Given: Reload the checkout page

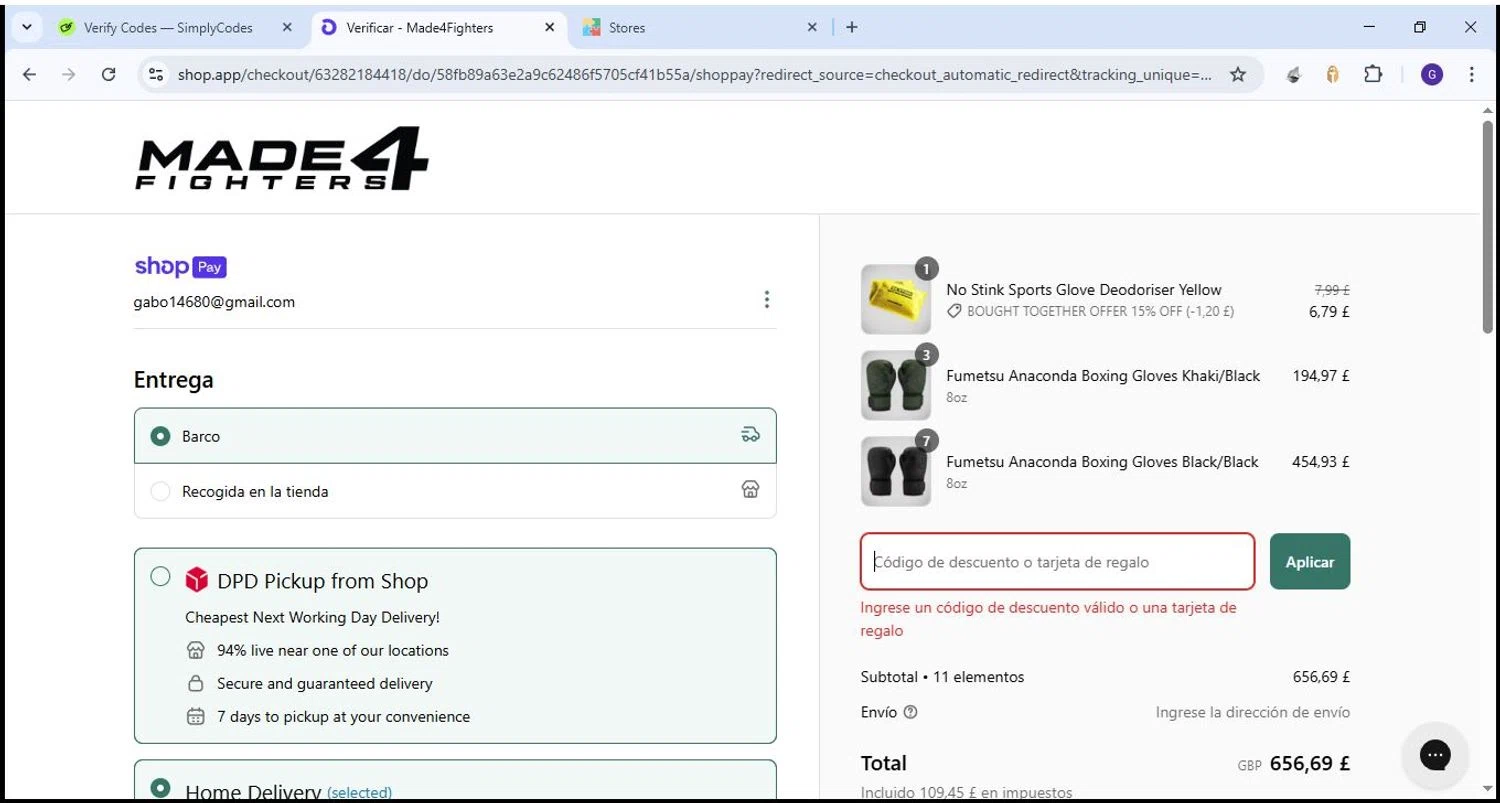Looking at the screenshot, I should tap(109, 74).
